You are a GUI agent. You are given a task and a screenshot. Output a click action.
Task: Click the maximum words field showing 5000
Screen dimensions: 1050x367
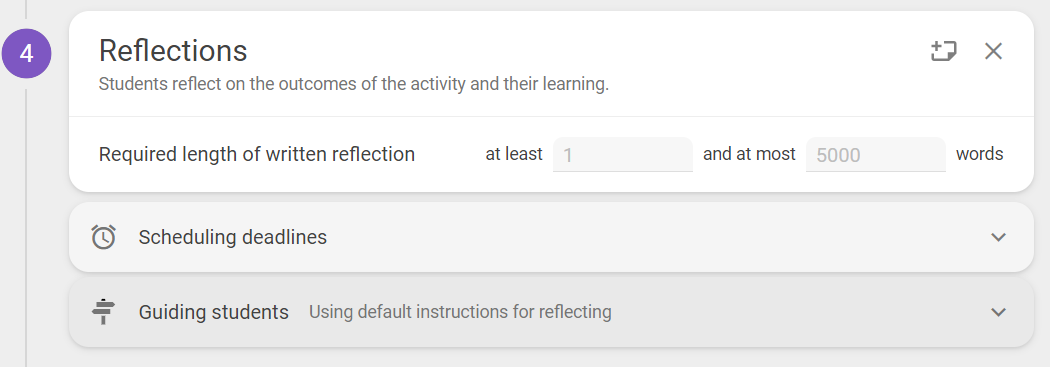(x=876, y=155)
